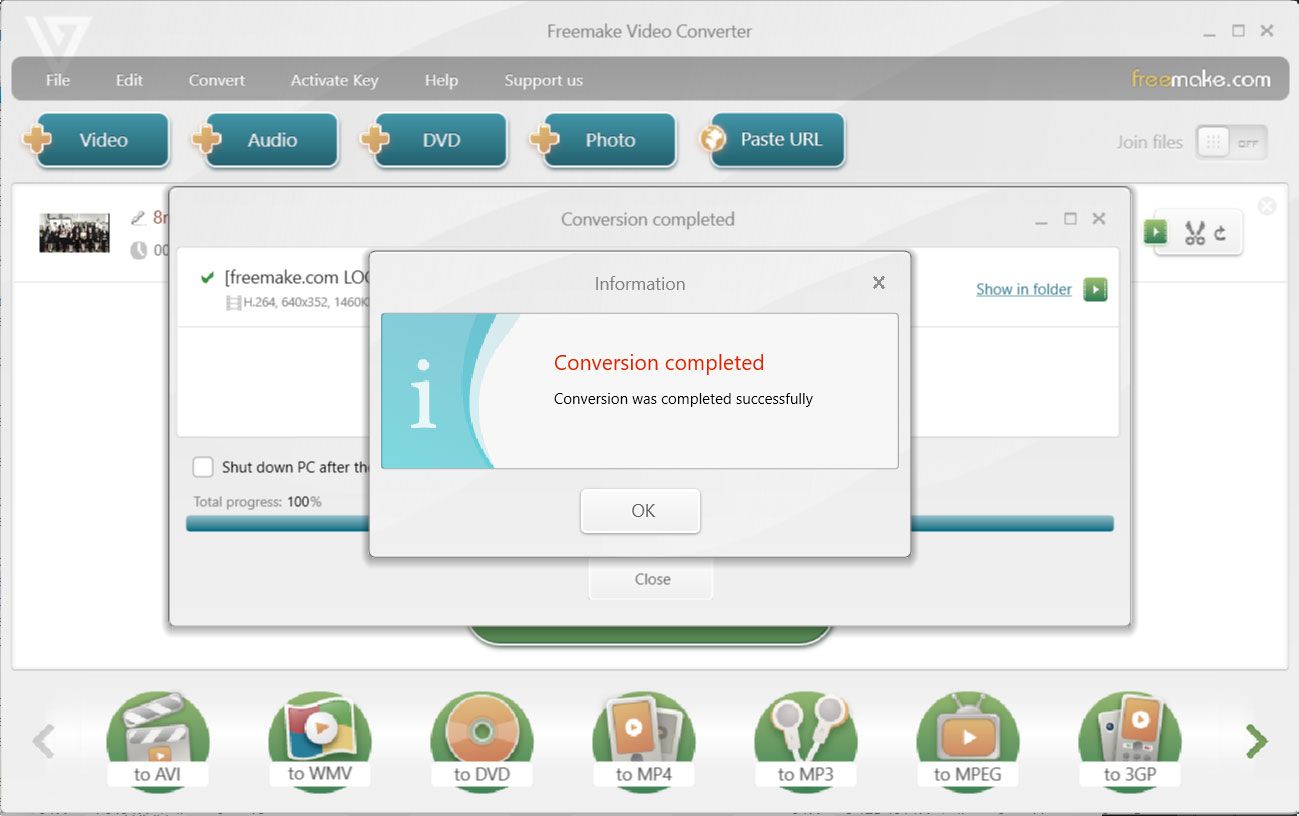Click the Paste URL globe button
This screenshot has width=1299, height=816.
click(773, 140)
